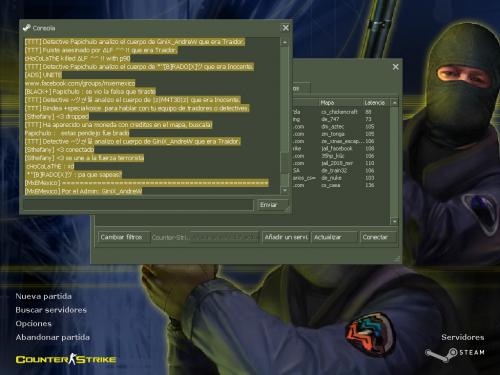Click console scrollbar up arrow

[x=285, y=42]
